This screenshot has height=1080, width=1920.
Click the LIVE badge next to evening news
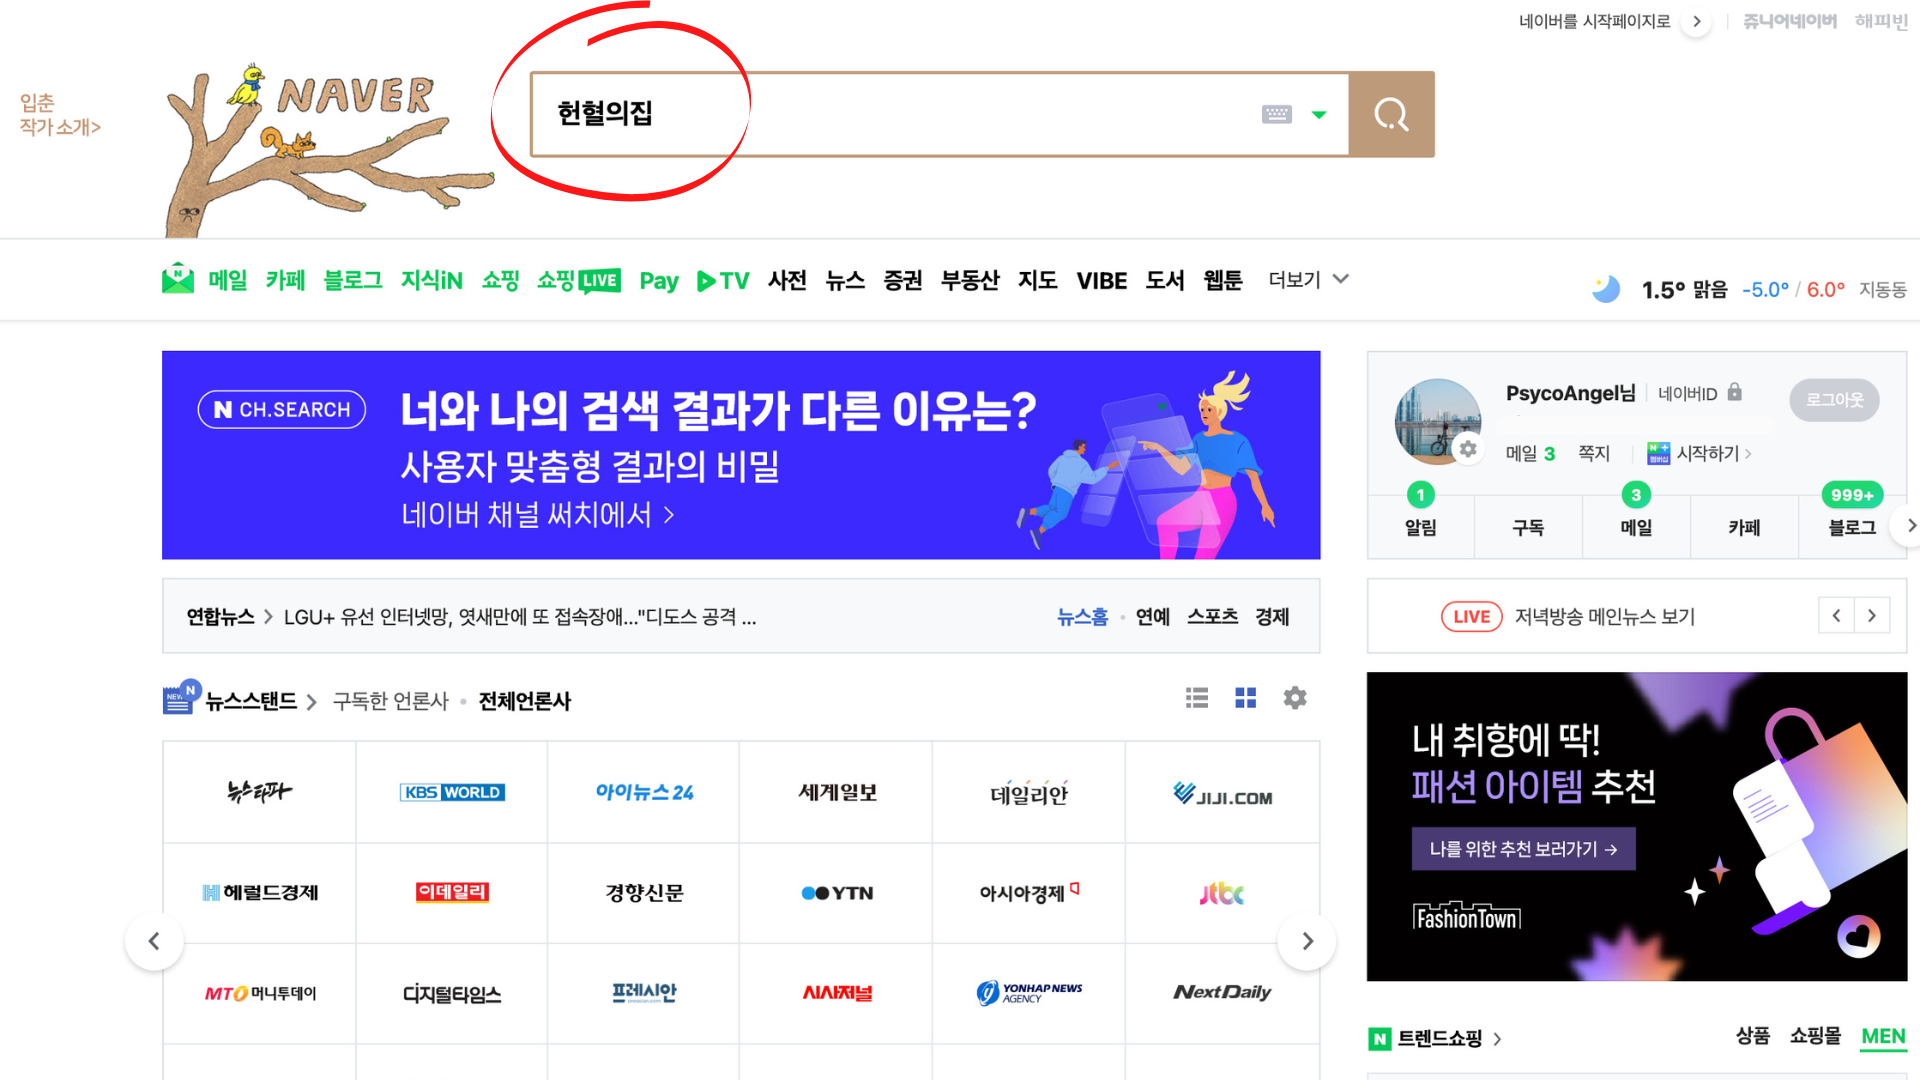coord(1470,616)
